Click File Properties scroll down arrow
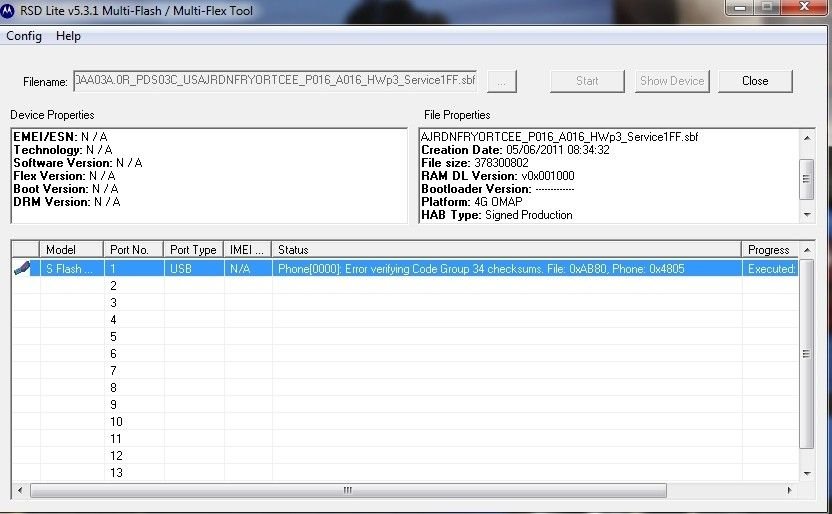Viewport: 832px width, 514px height. [x=807, y=215]
